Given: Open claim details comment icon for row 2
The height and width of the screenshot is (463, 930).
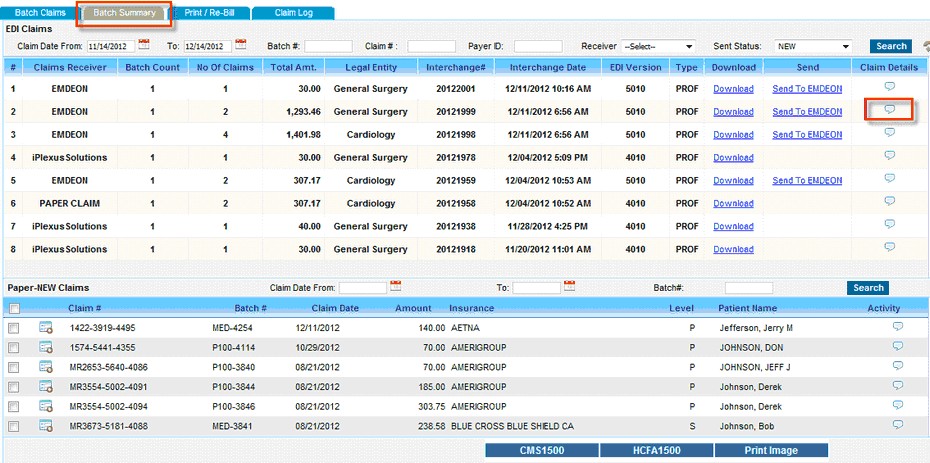Looking at the screenshot, I should 889,110.
